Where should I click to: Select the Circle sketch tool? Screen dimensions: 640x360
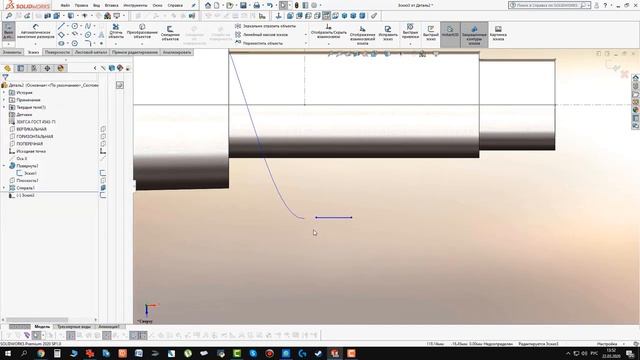pyautogui.click(x=75, y=26)
